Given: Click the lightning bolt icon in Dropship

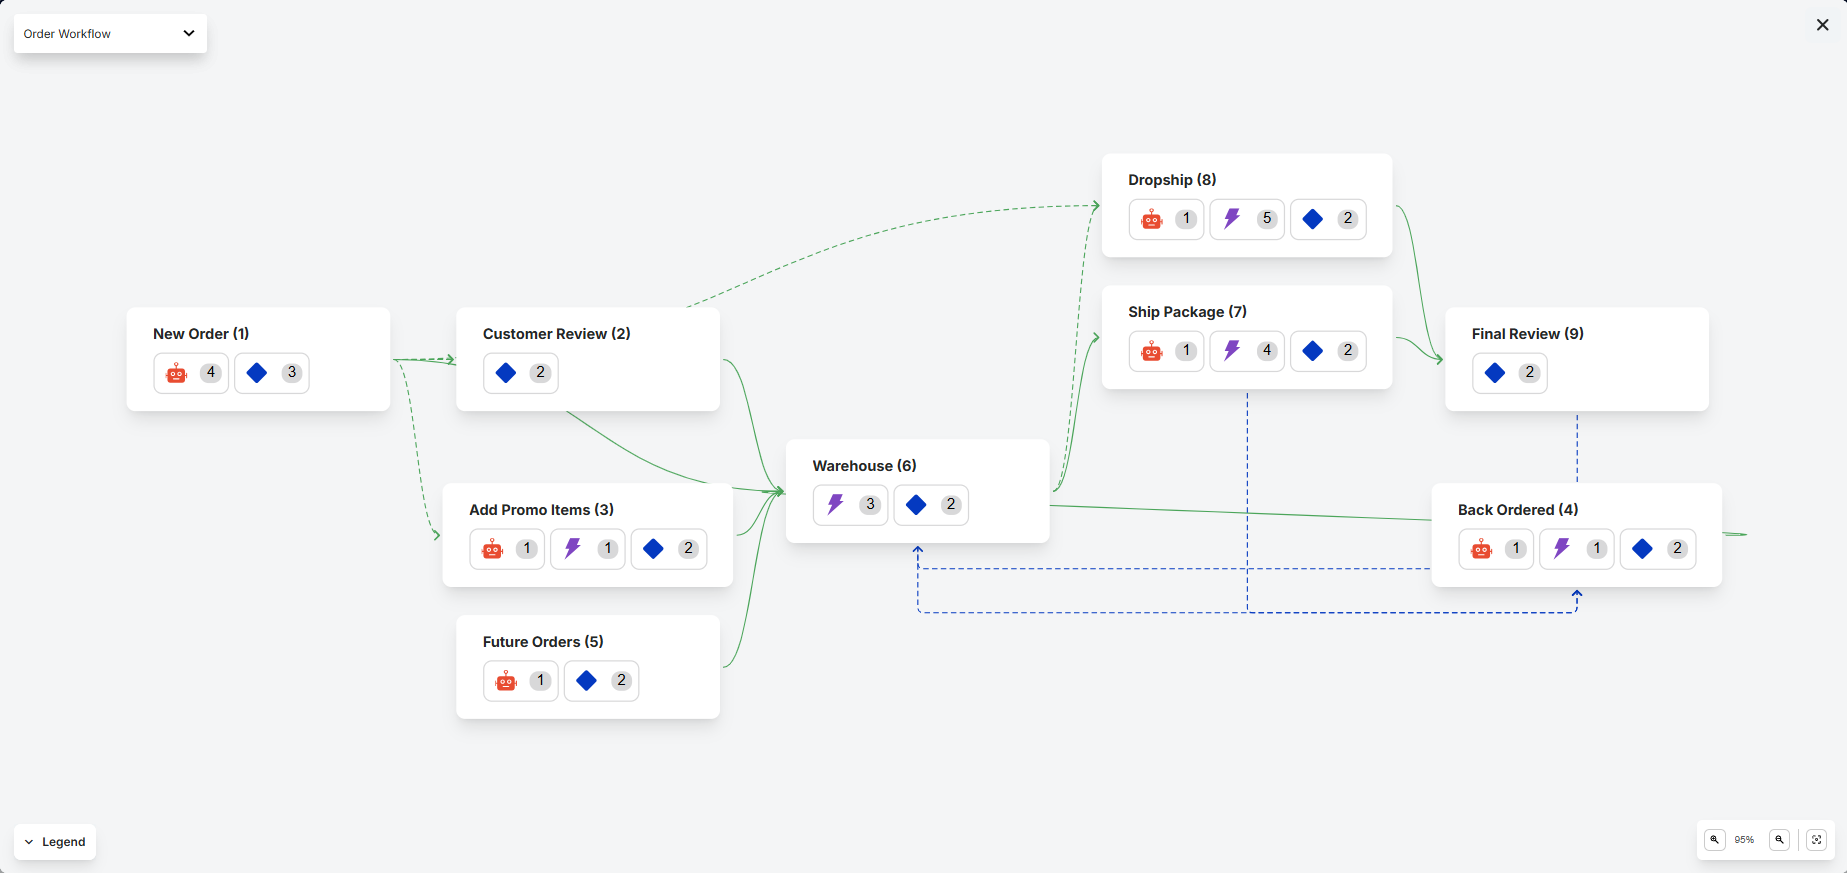Looking at the screenshot, I should click(1232, 219).
